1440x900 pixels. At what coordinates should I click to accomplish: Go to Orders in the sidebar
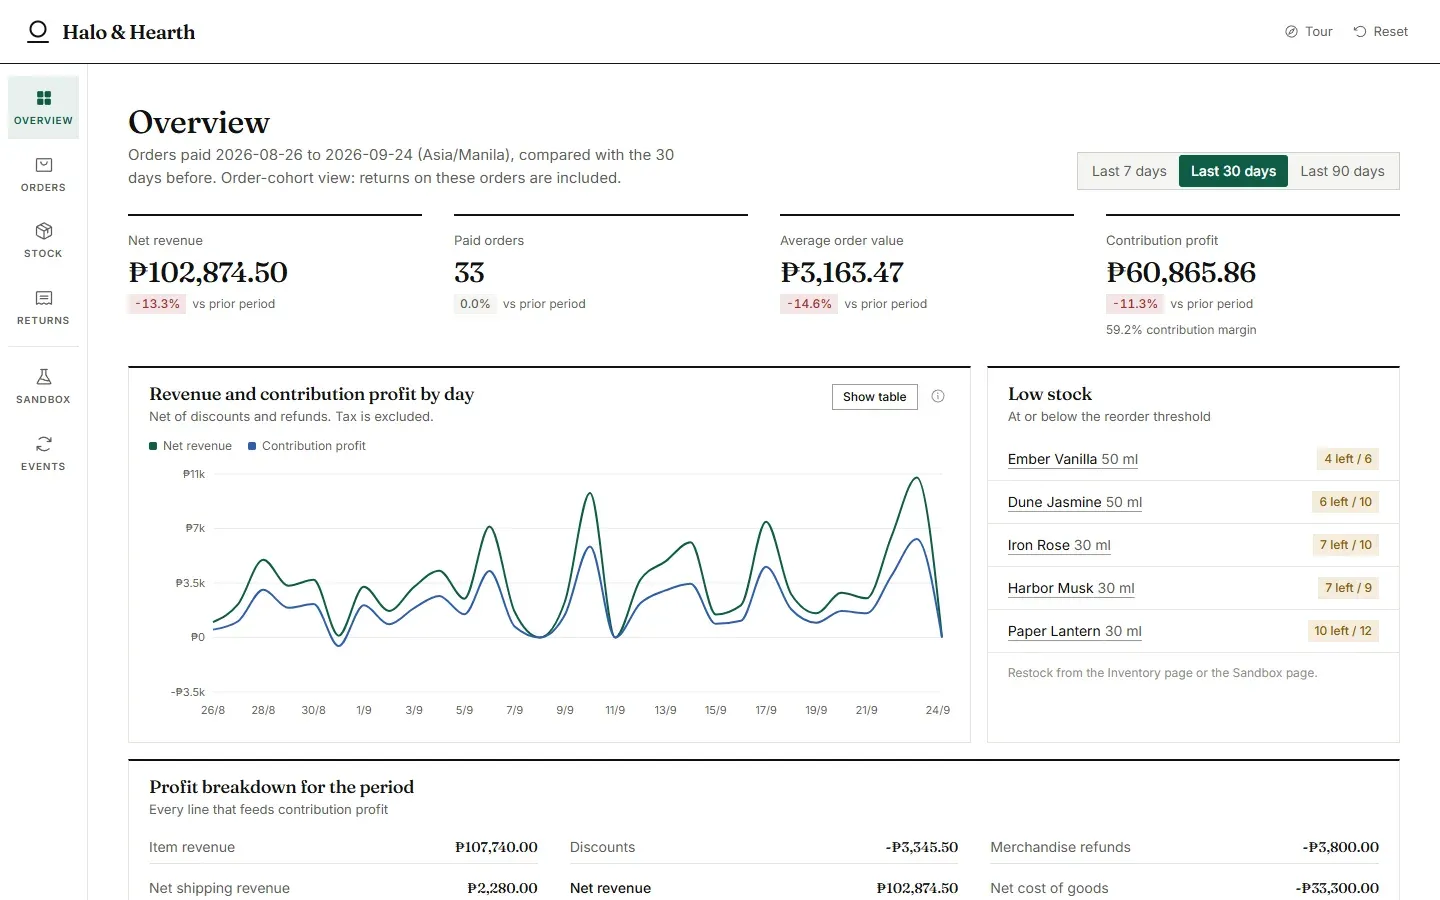pos(43,174)
